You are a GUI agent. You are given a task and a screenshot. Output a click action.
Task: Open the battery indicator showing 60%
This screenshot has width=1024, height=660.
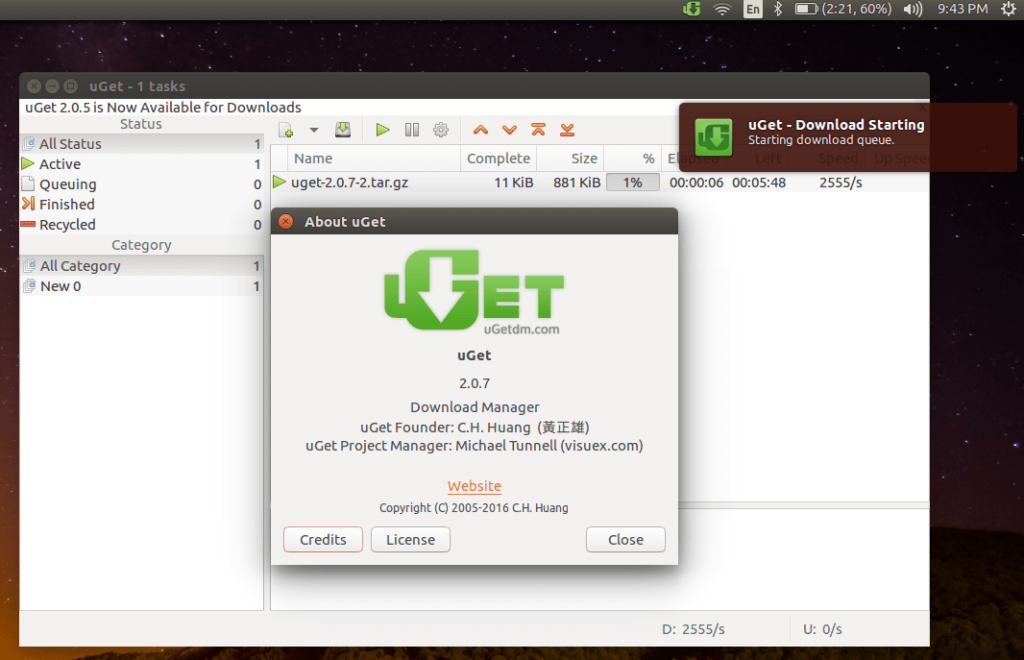tap(842, 9)
